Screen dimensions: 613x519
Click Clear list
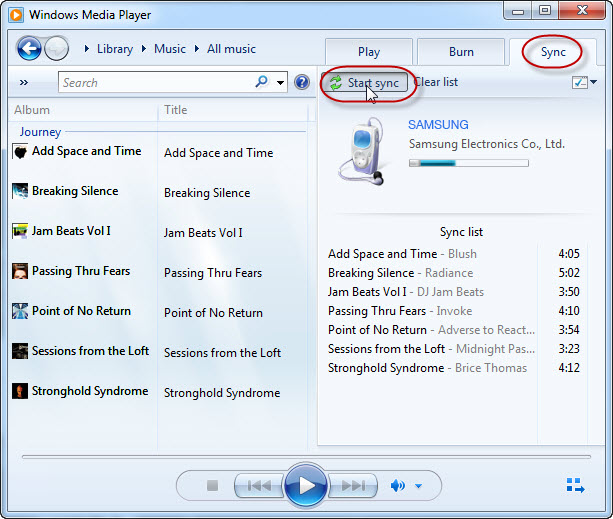436,82
